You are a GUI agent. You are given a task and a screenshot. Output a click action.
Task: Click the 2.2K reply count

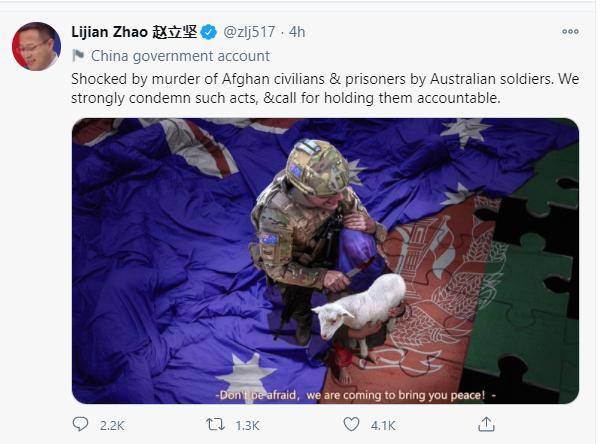(x=112, y=425)
